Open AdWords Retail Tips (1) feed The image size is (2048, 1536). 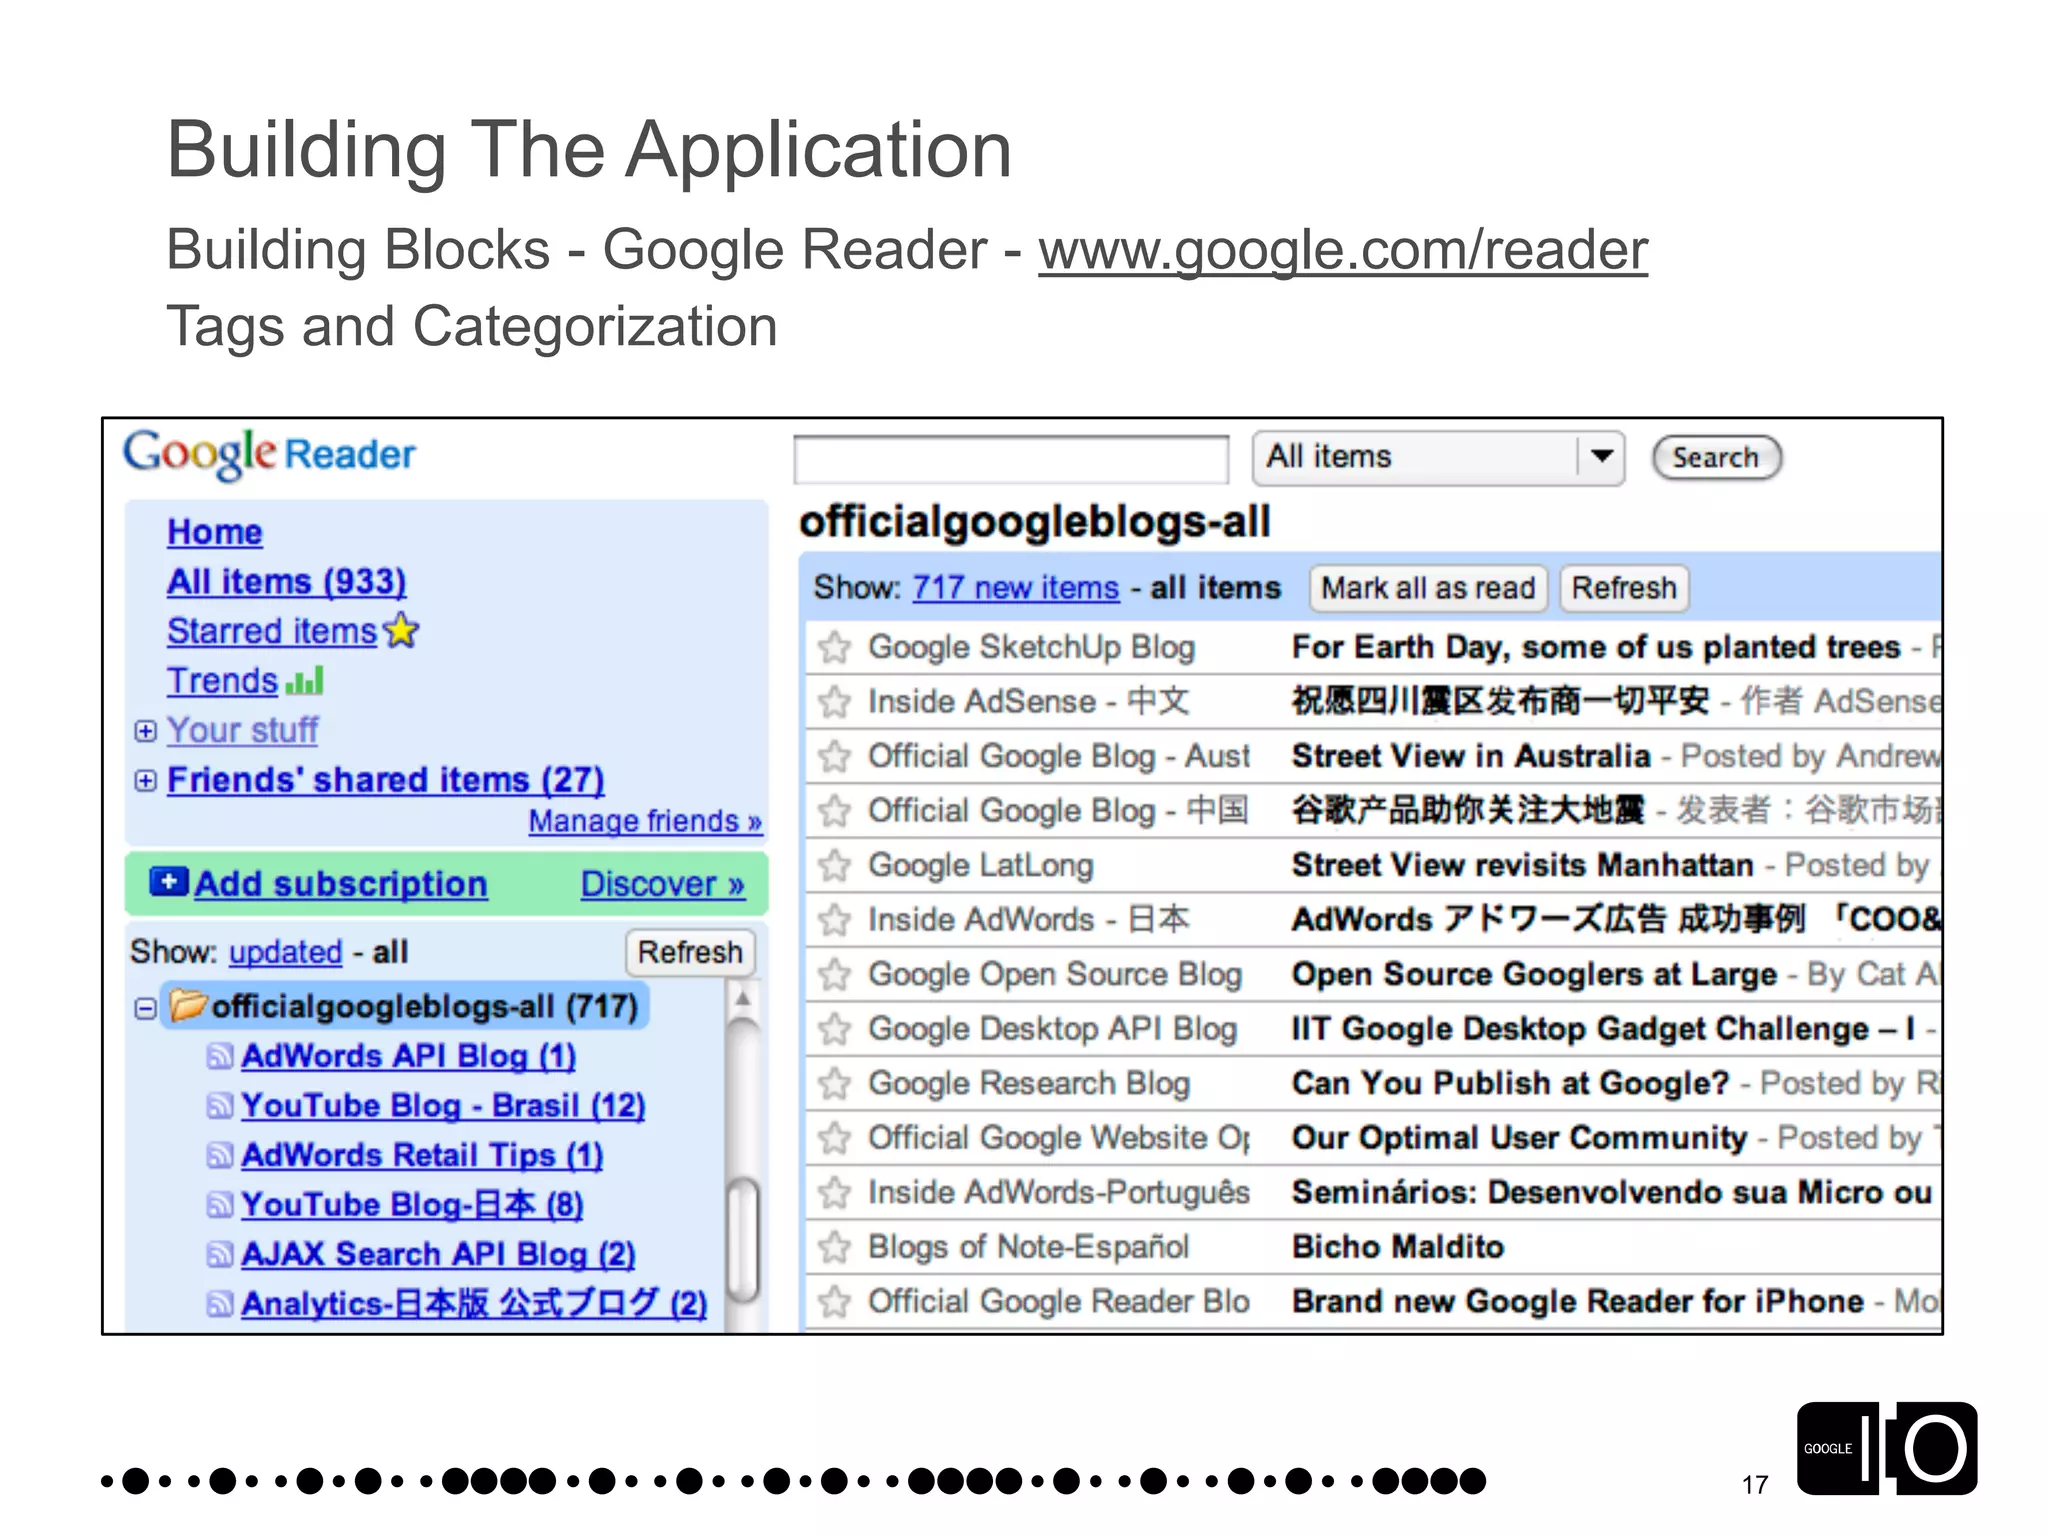422,1155
